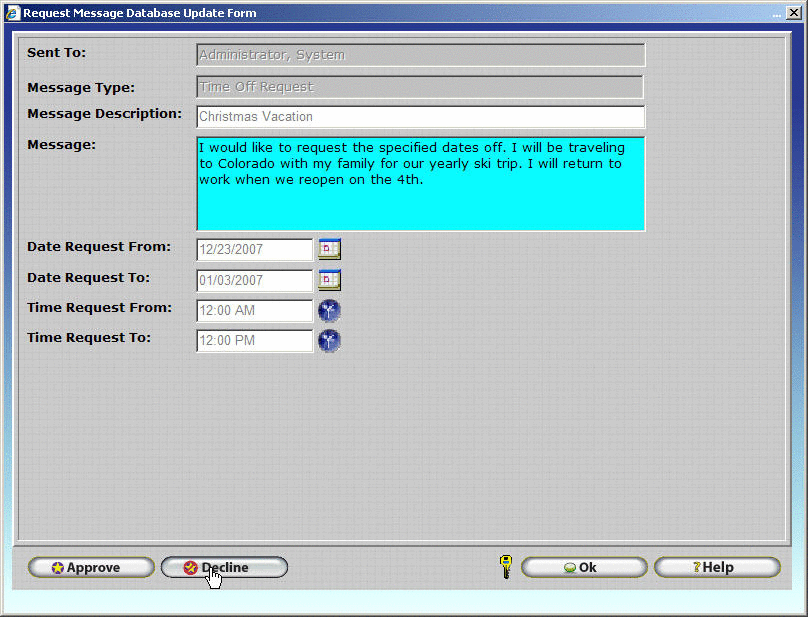Click the Sent To field

420,55
